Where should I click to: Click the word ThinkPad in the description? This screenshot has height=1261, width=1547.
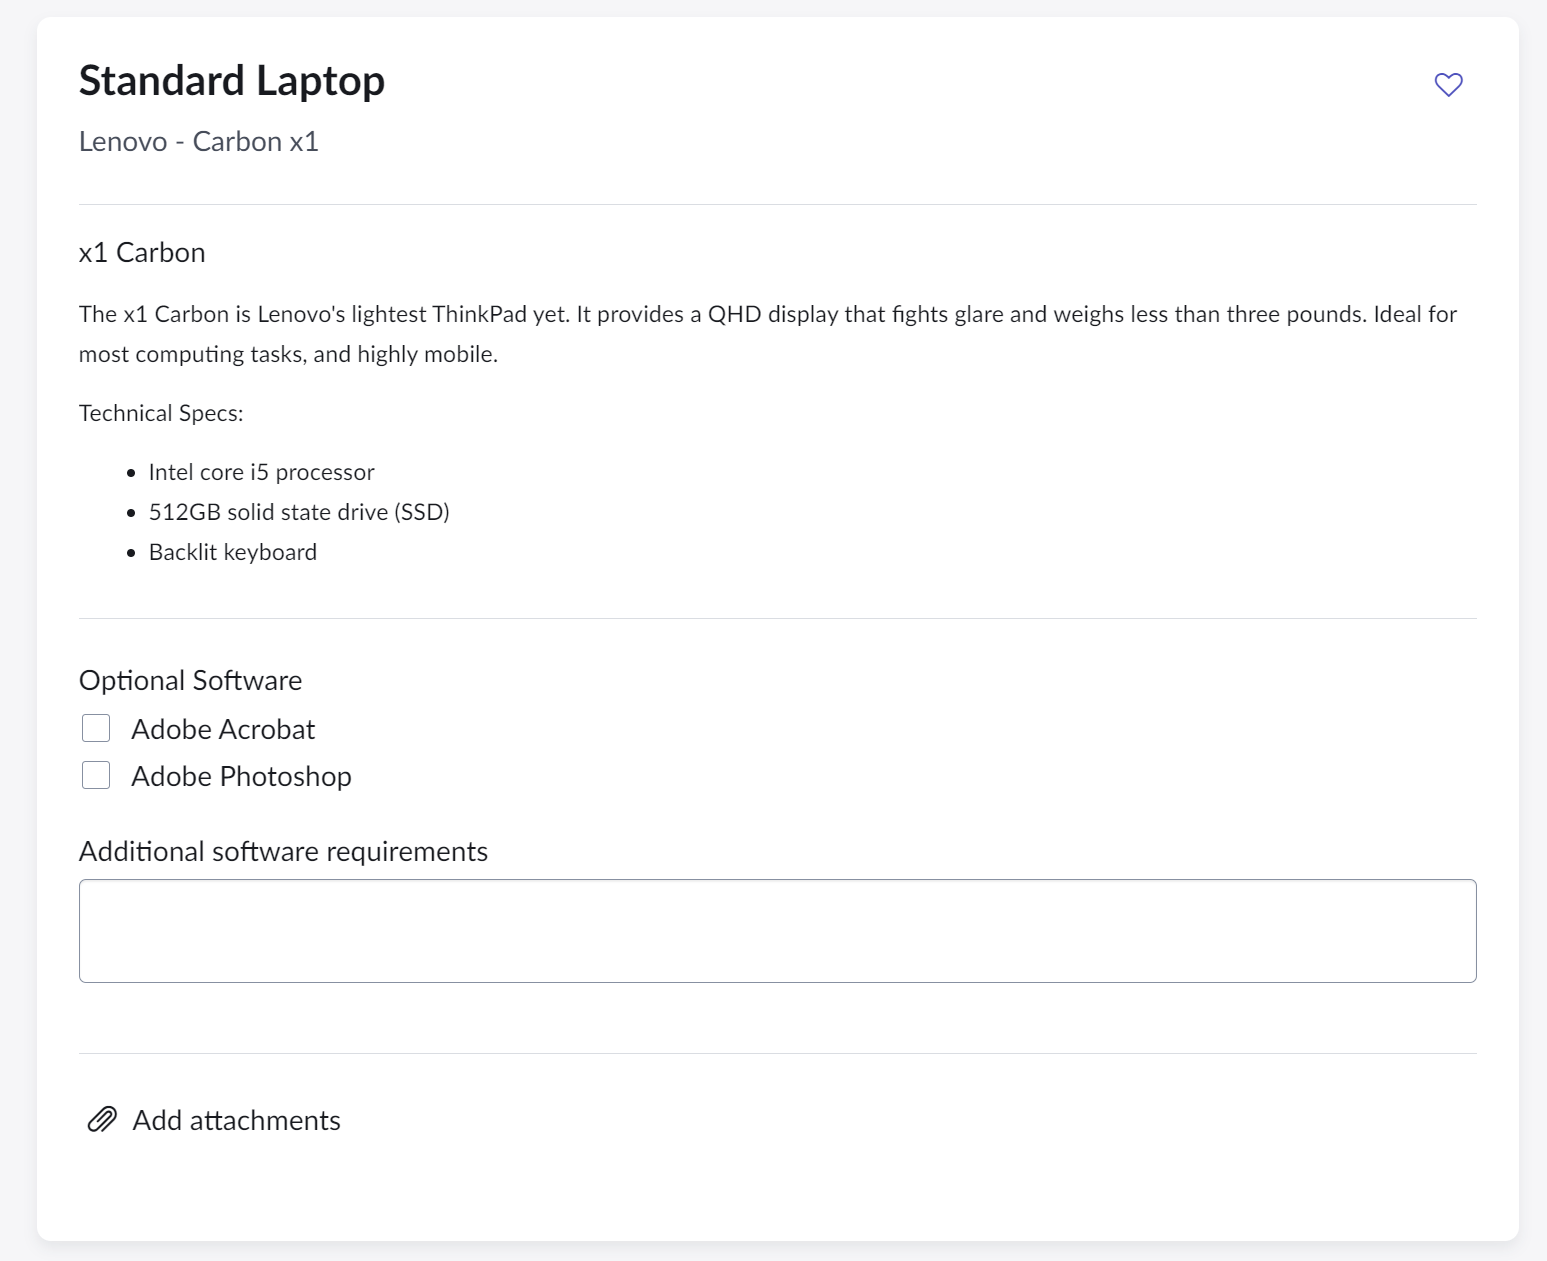click(x=479, y=315)
